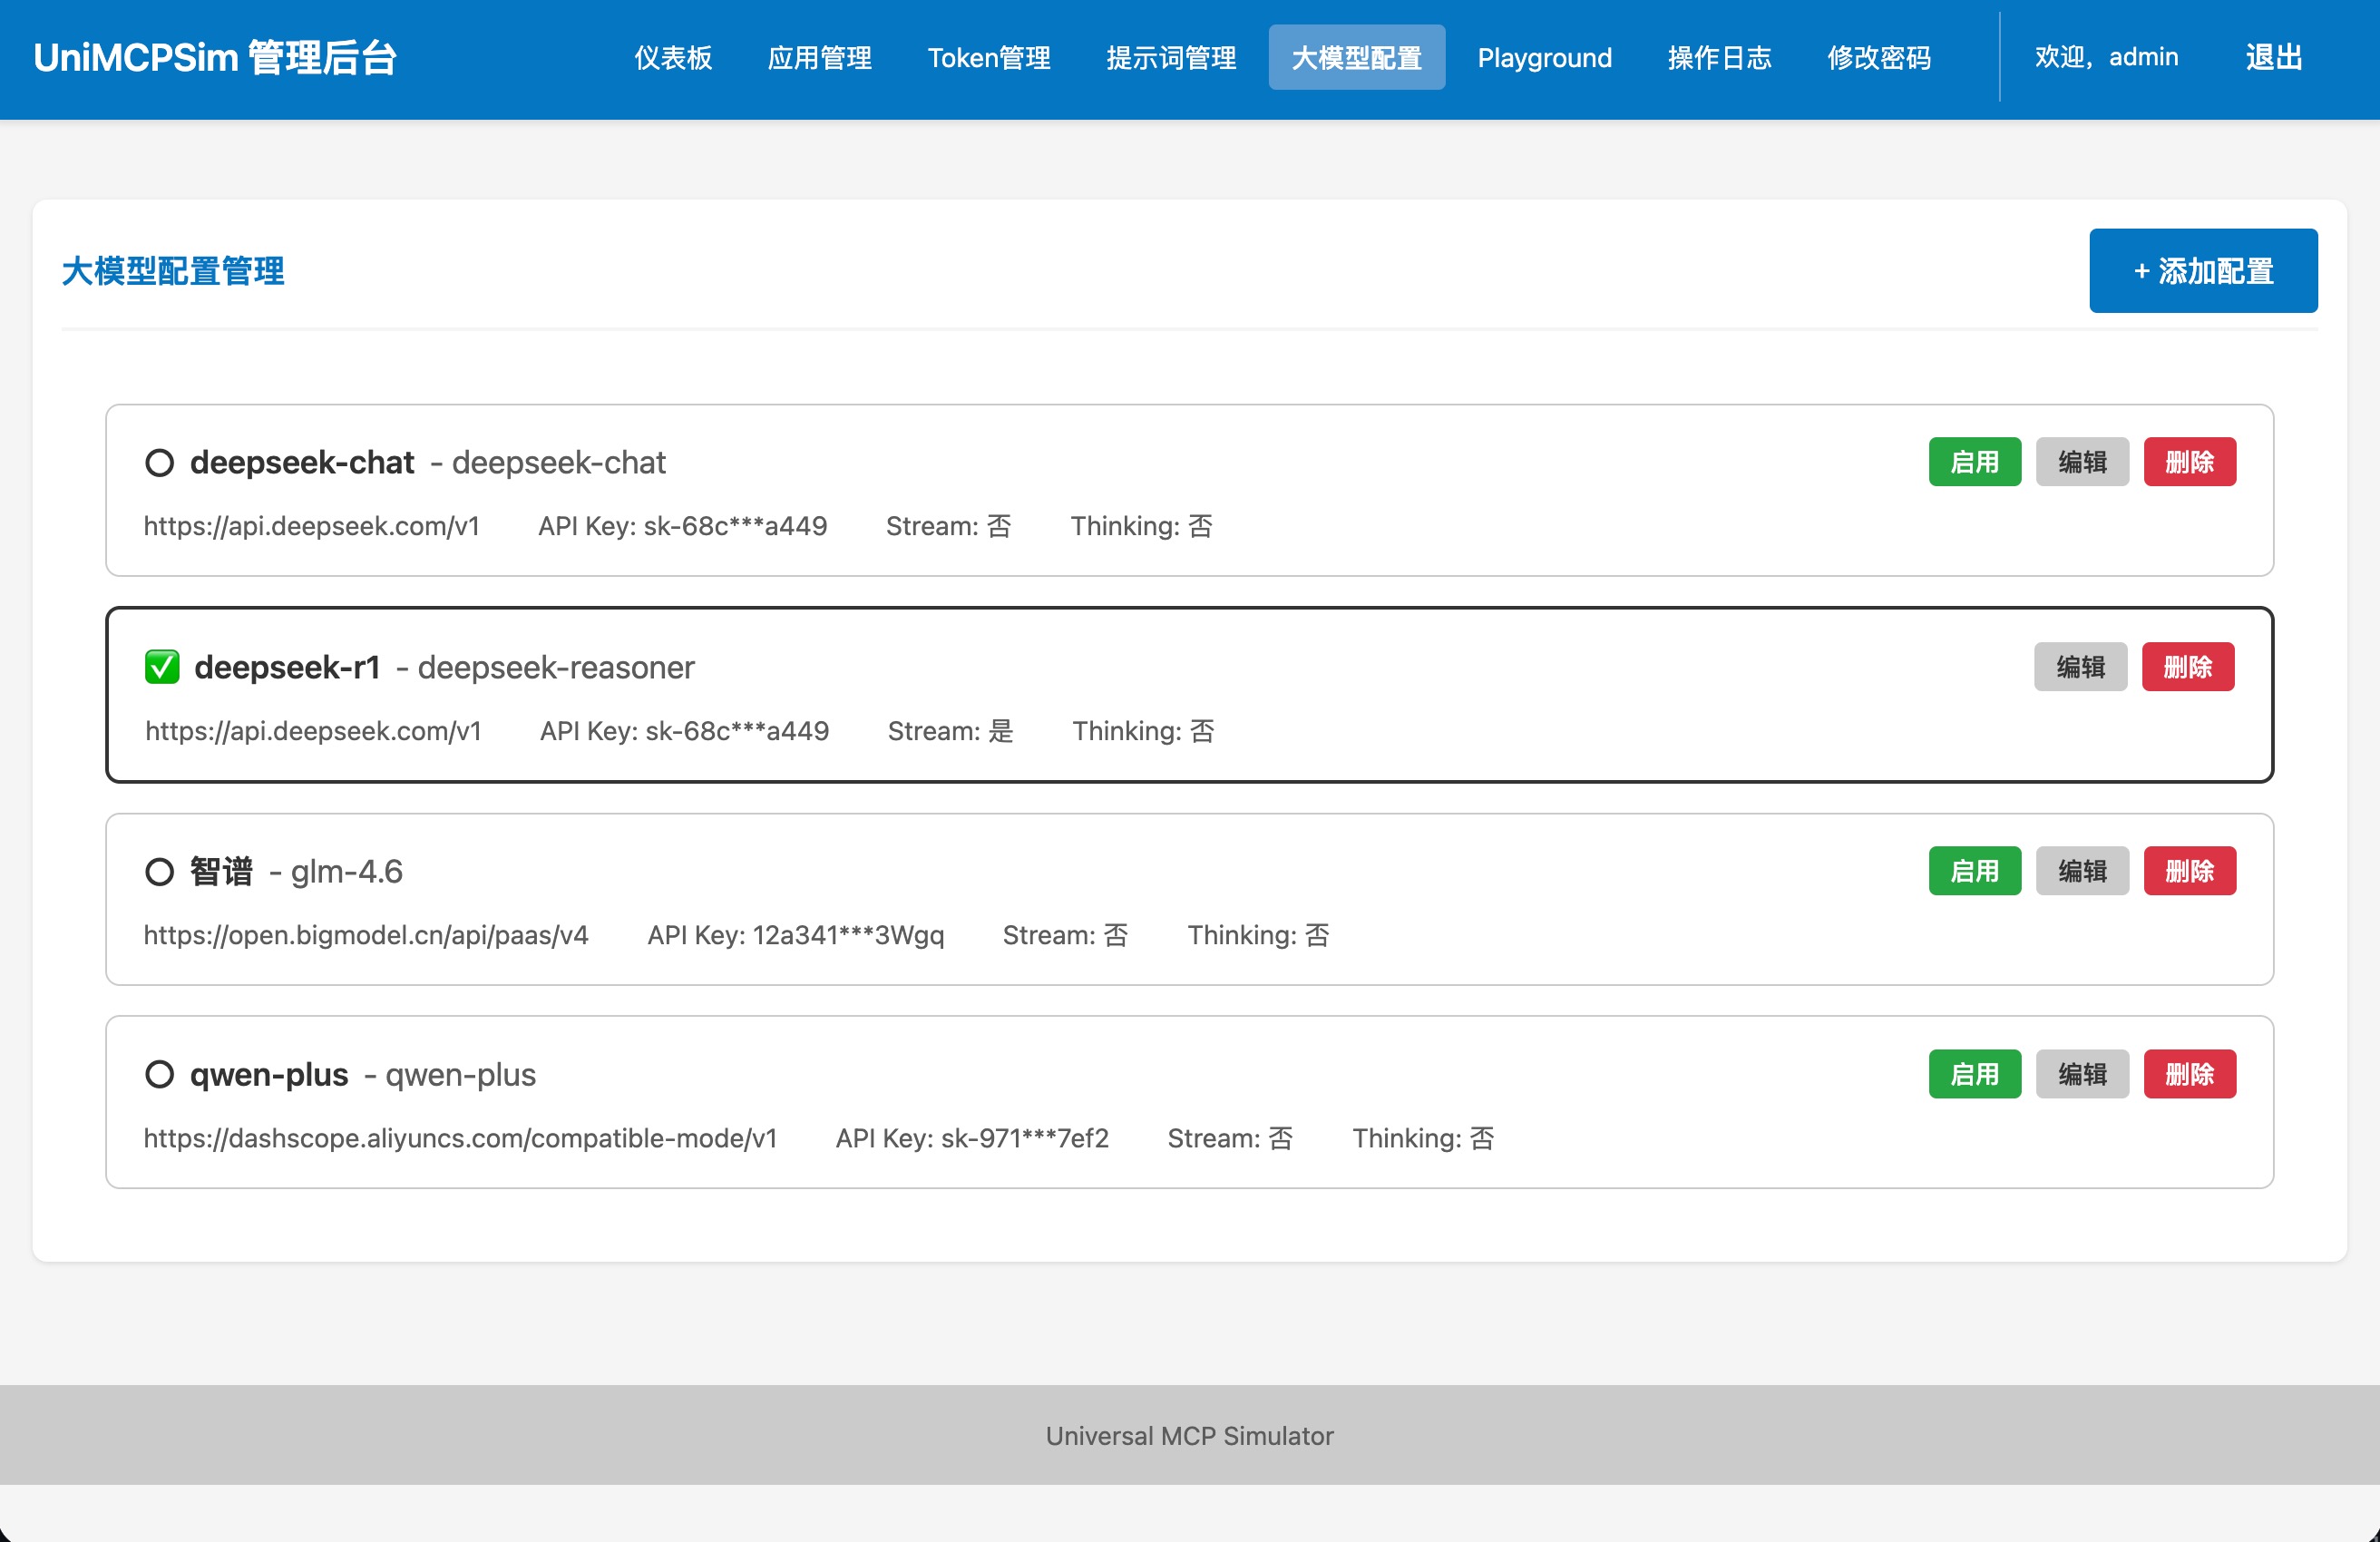Open the Playground page
Screen dimensions: 2380x1542
click(x=1545, y=58)
